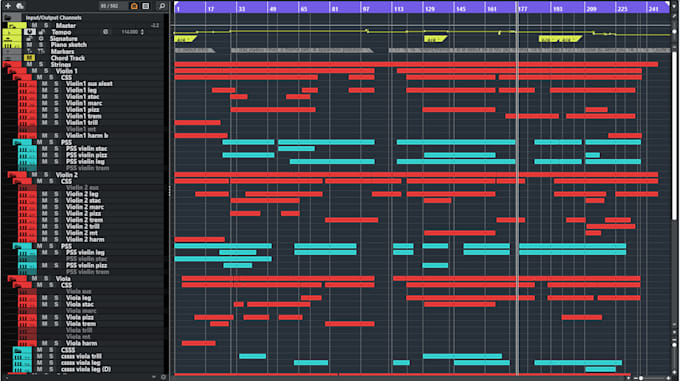
Task: Solo the Piano sketch track
Action: pyautogui.click(x=41, y=45)
